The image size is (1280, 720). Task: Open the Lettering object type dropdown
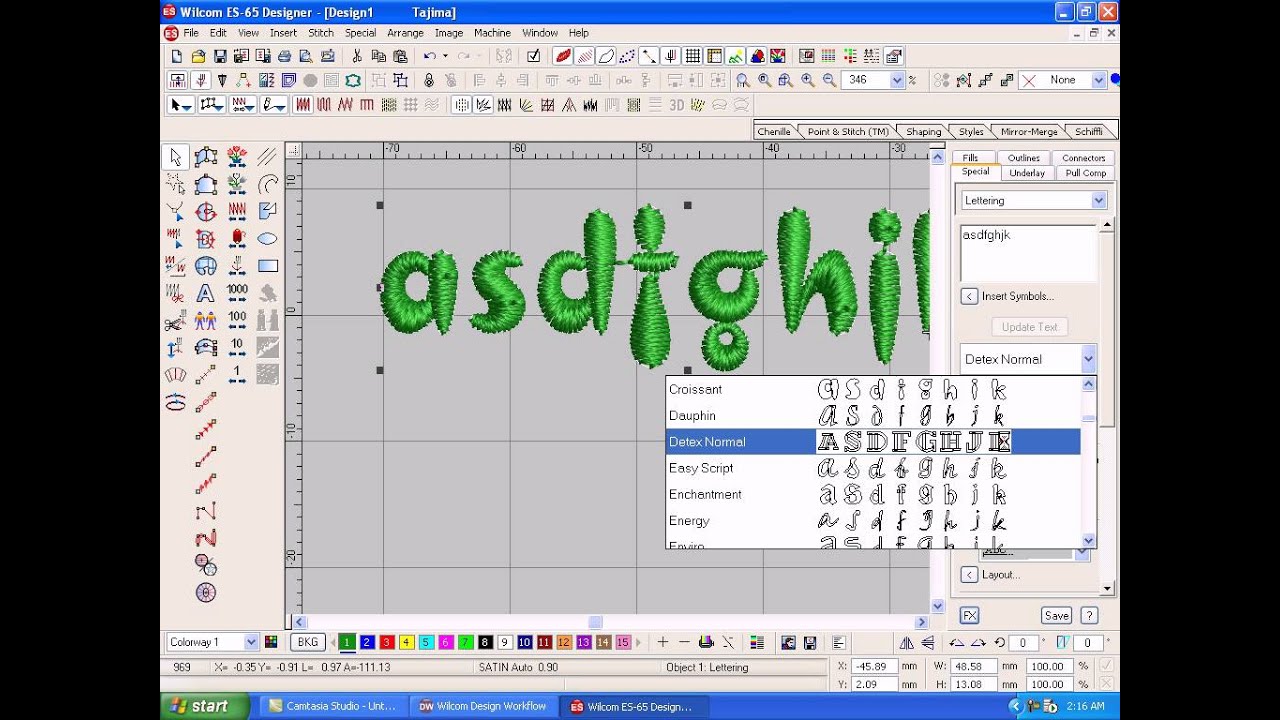pos(1098,200)
